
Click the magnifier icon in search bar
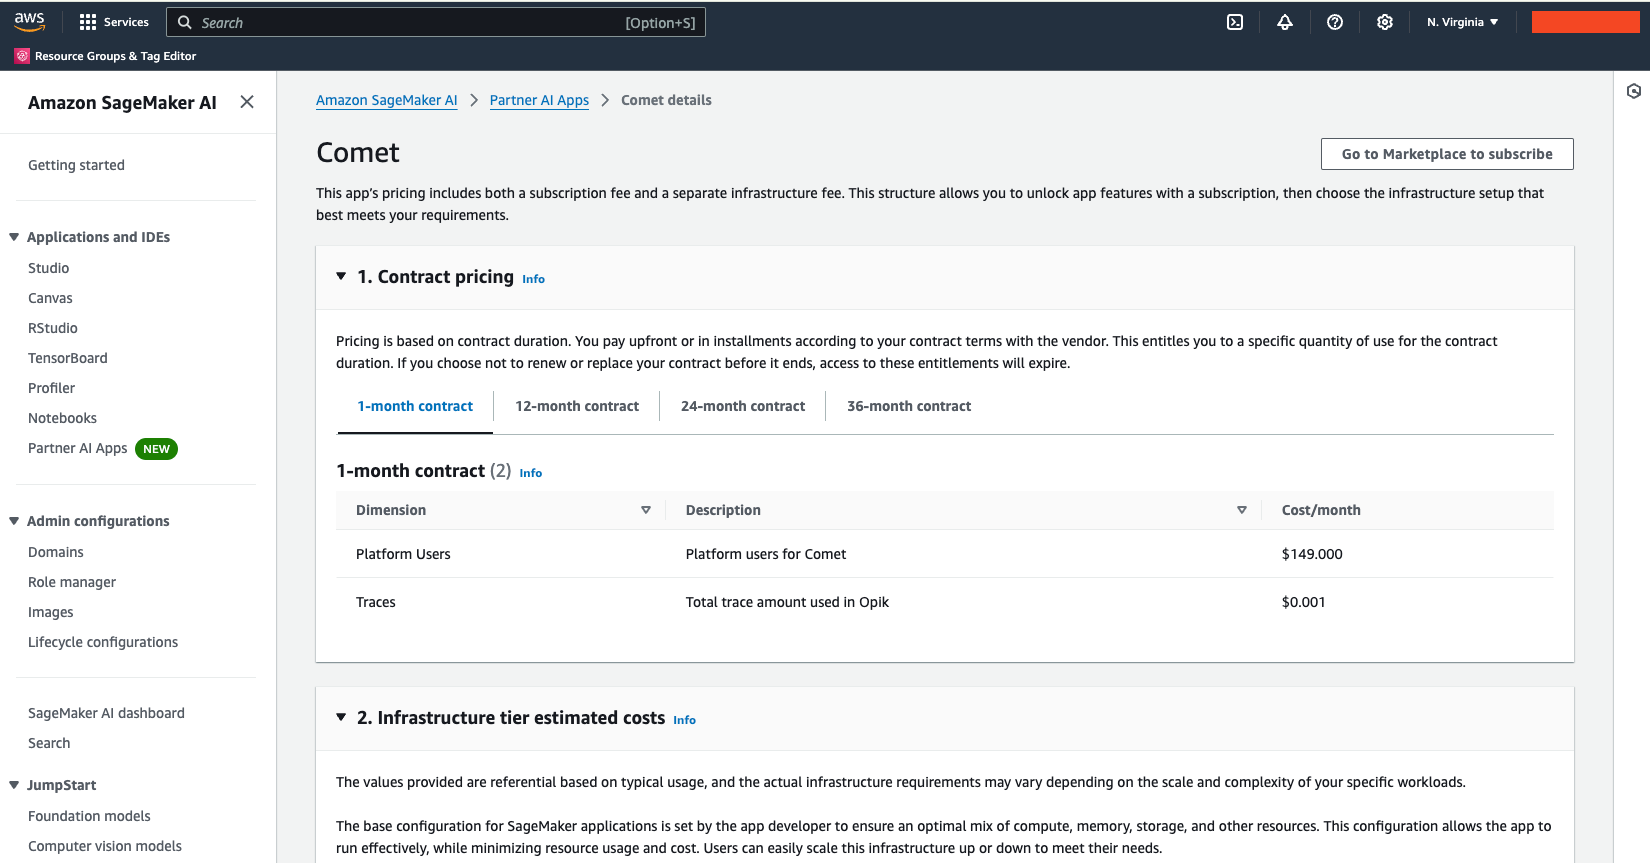pos(185,22)
